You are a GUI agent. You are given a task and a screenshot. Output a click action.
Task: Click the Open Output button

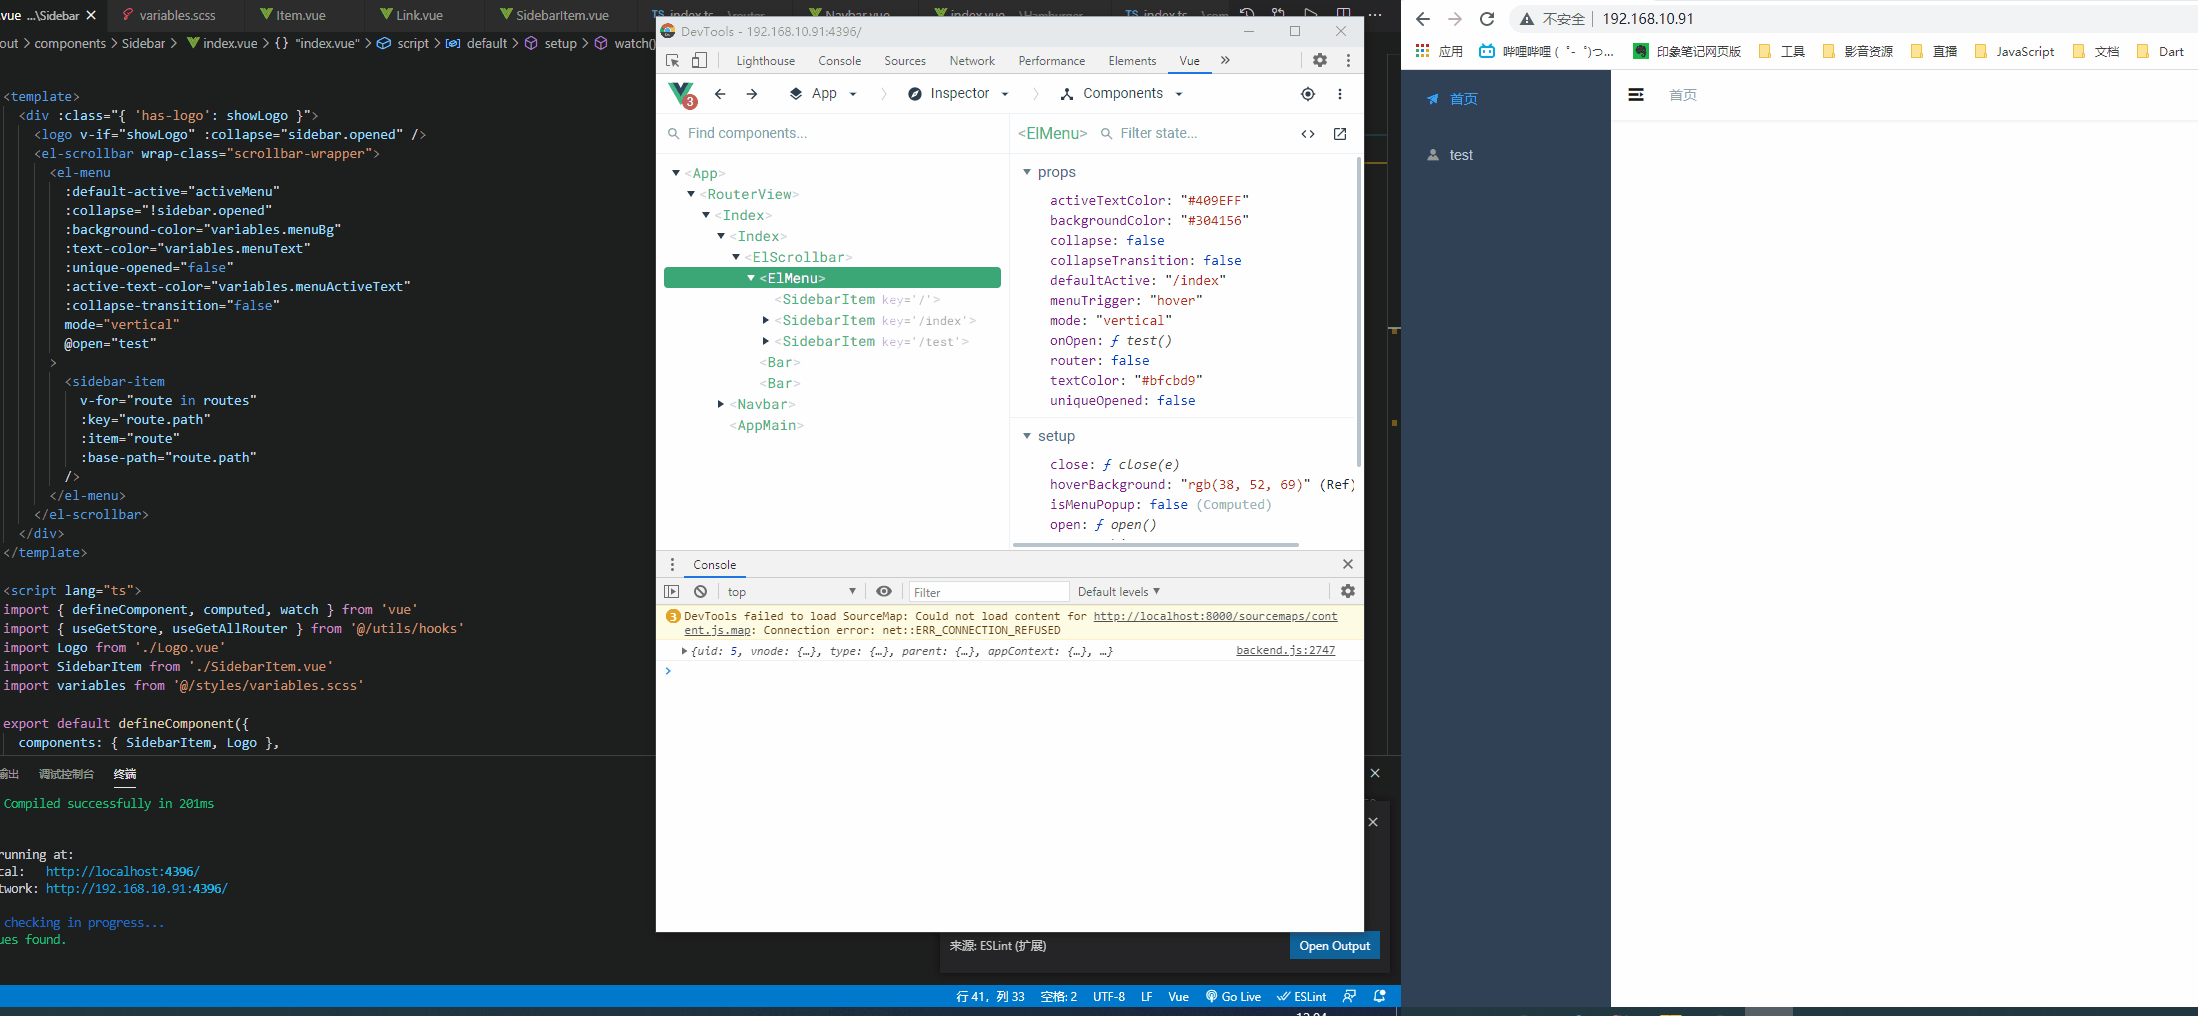(x=1334, y=945)
